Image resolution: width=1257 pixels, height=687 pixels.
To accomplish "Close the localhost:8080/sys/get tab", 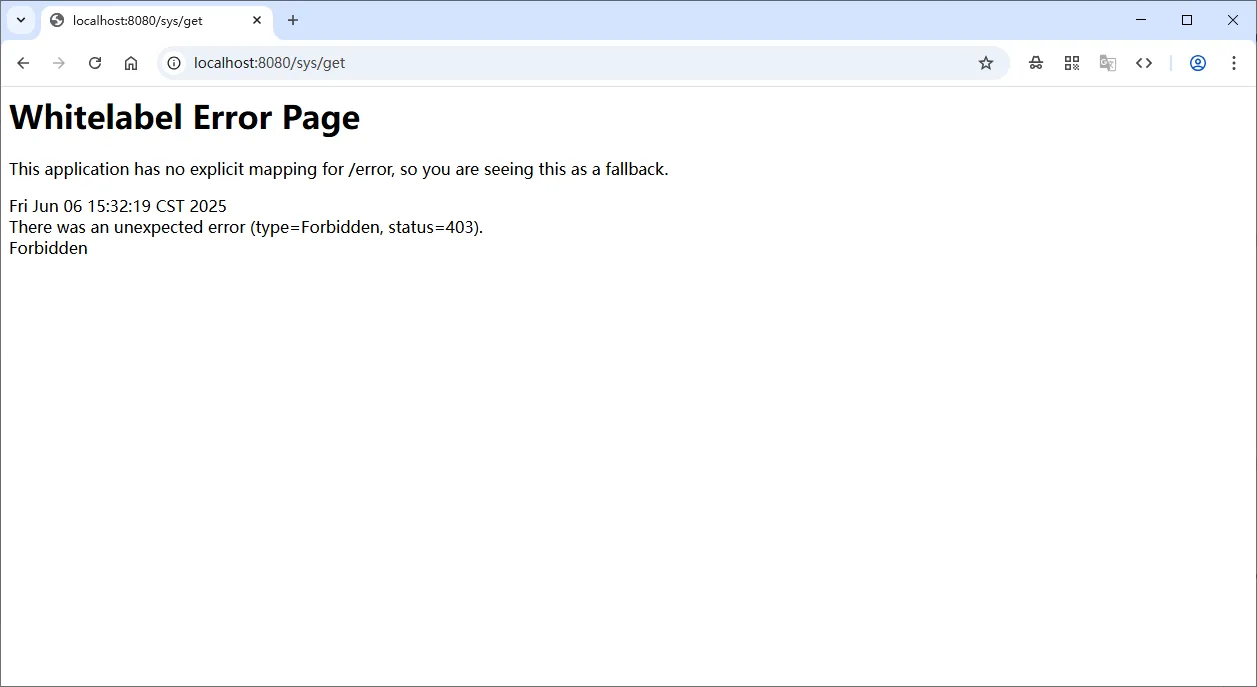I will coord(257,20).
